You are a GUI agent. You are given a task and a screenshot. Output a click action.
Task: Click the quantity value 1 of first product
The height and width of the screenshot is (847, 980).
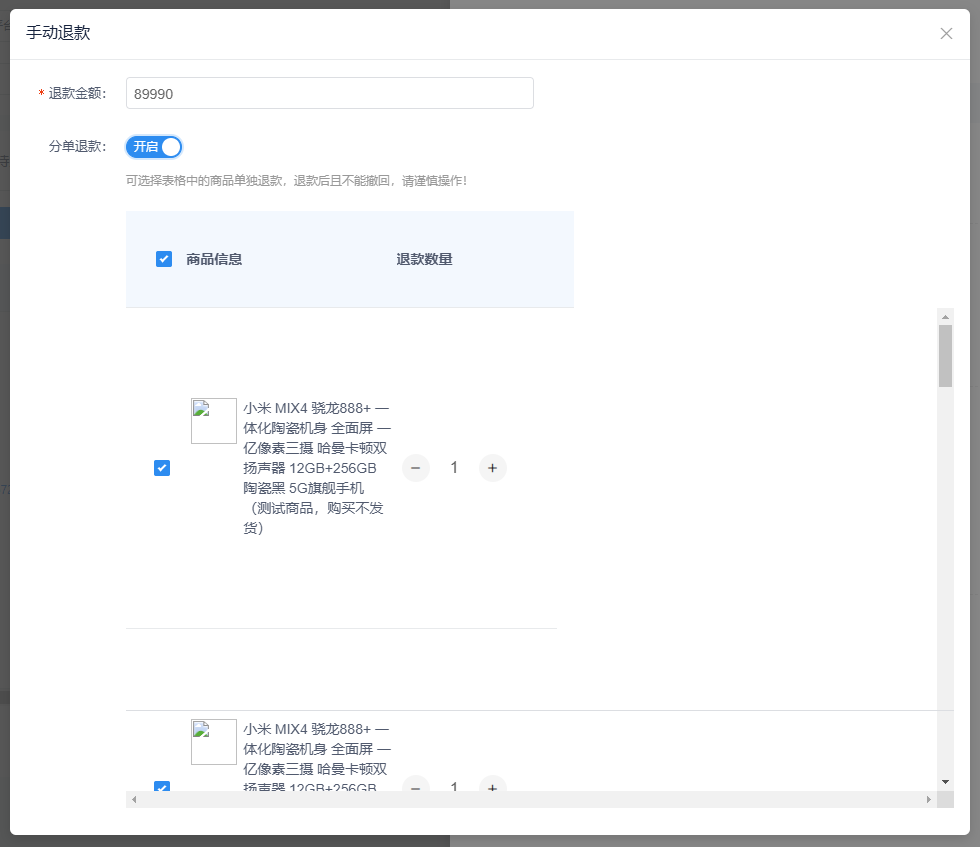(x=454, y=468)
